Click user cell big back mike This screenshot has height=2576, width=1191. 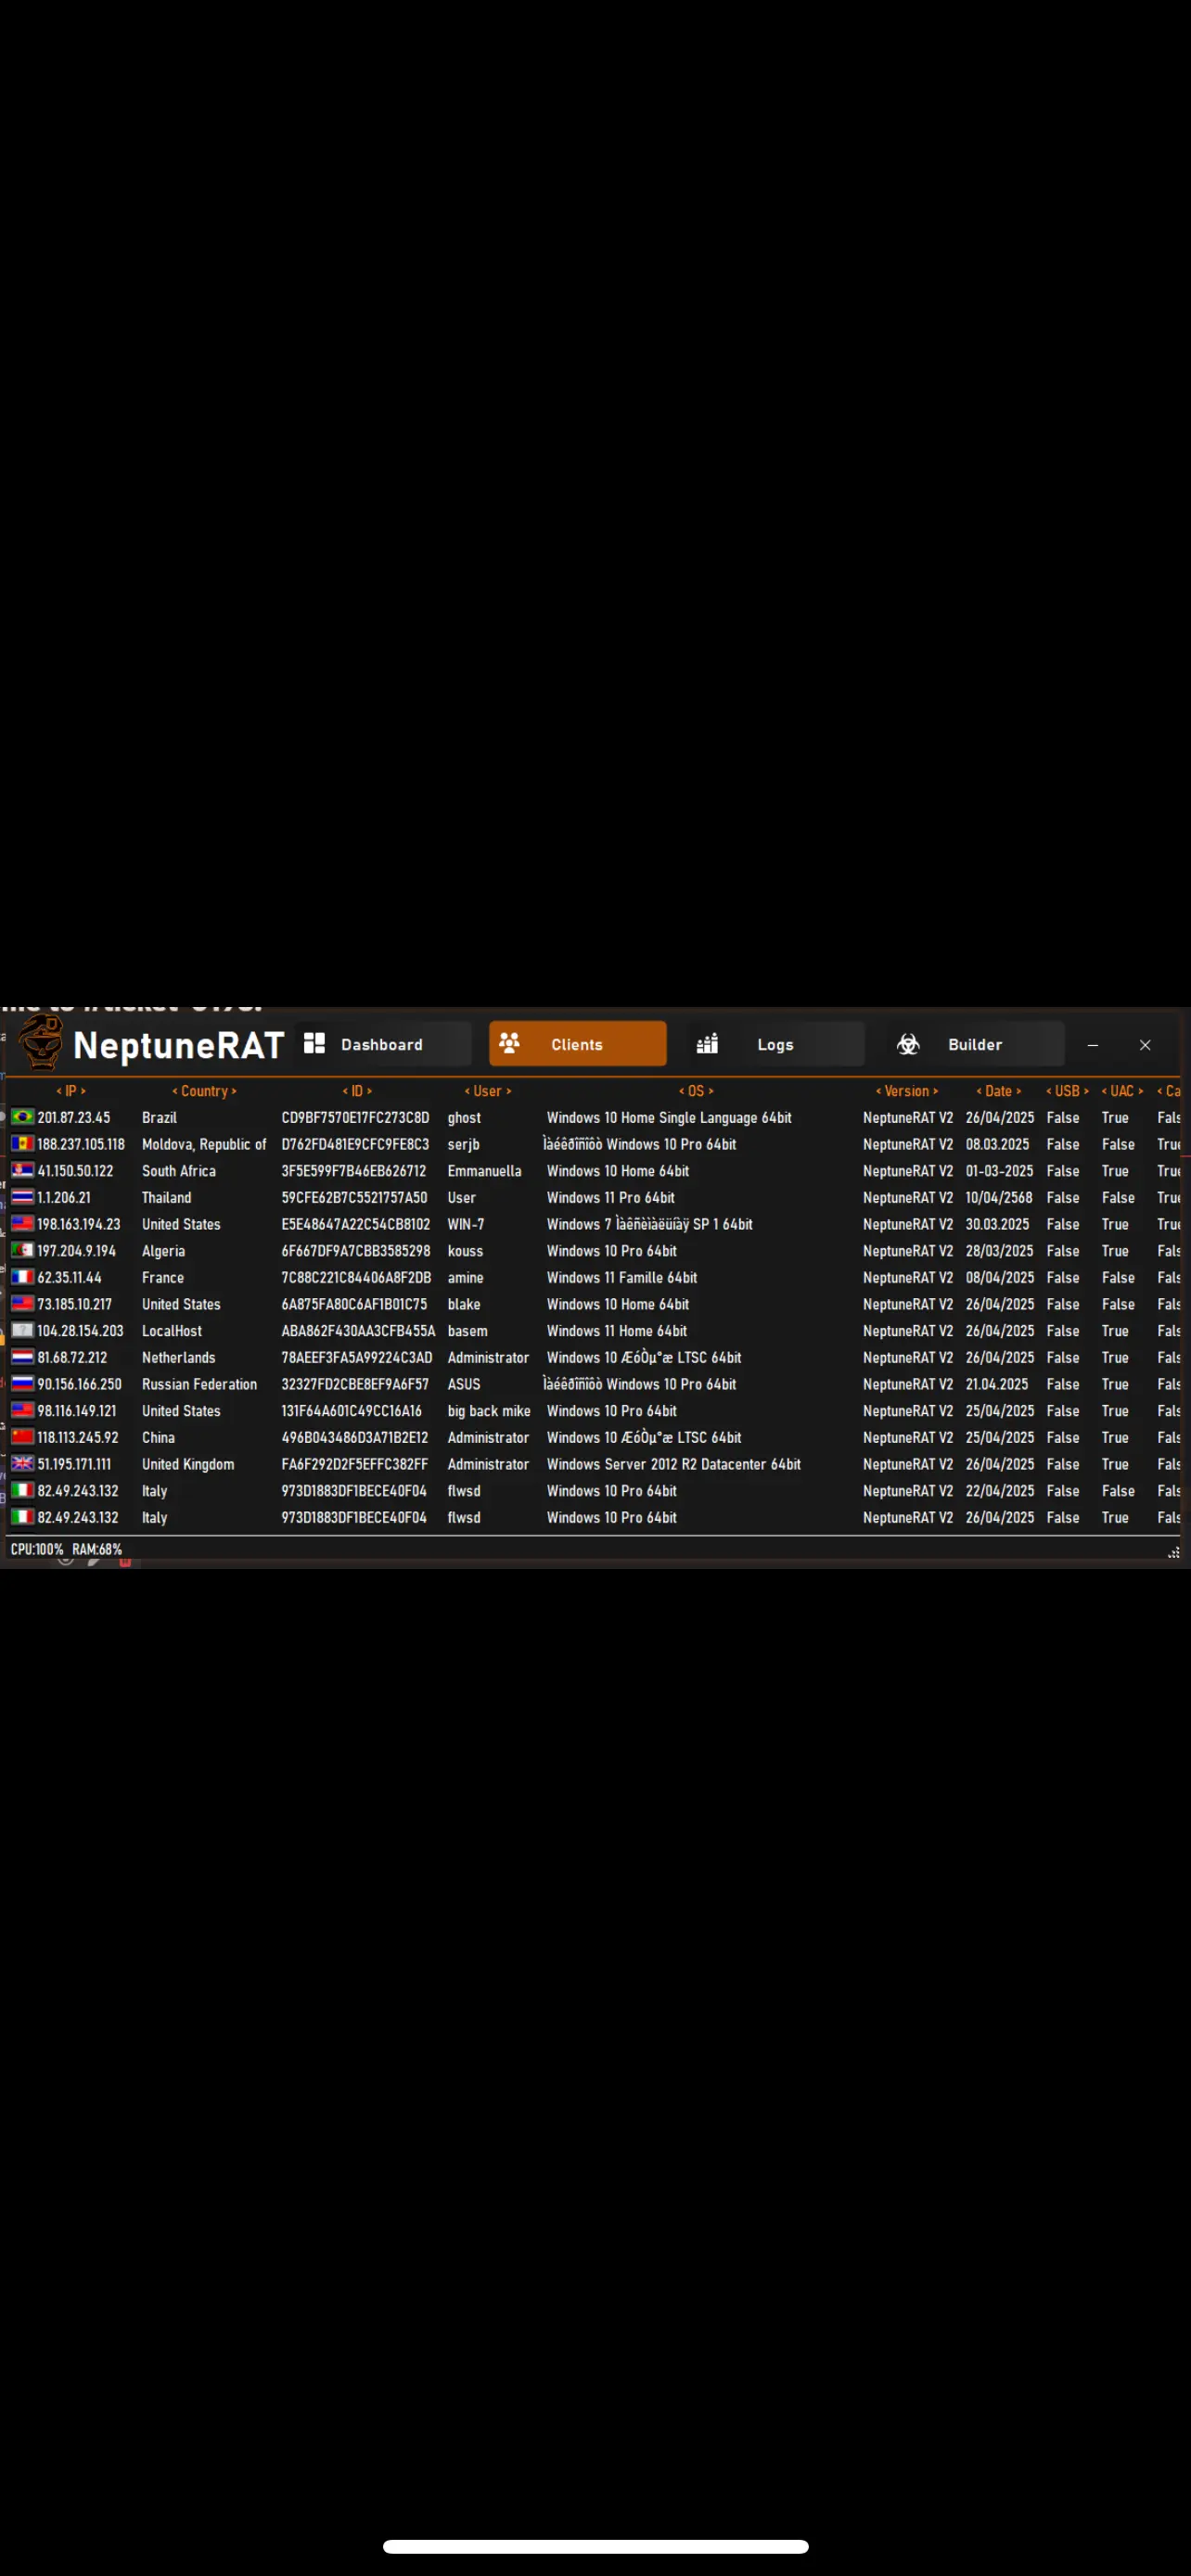click(489, 1411)
